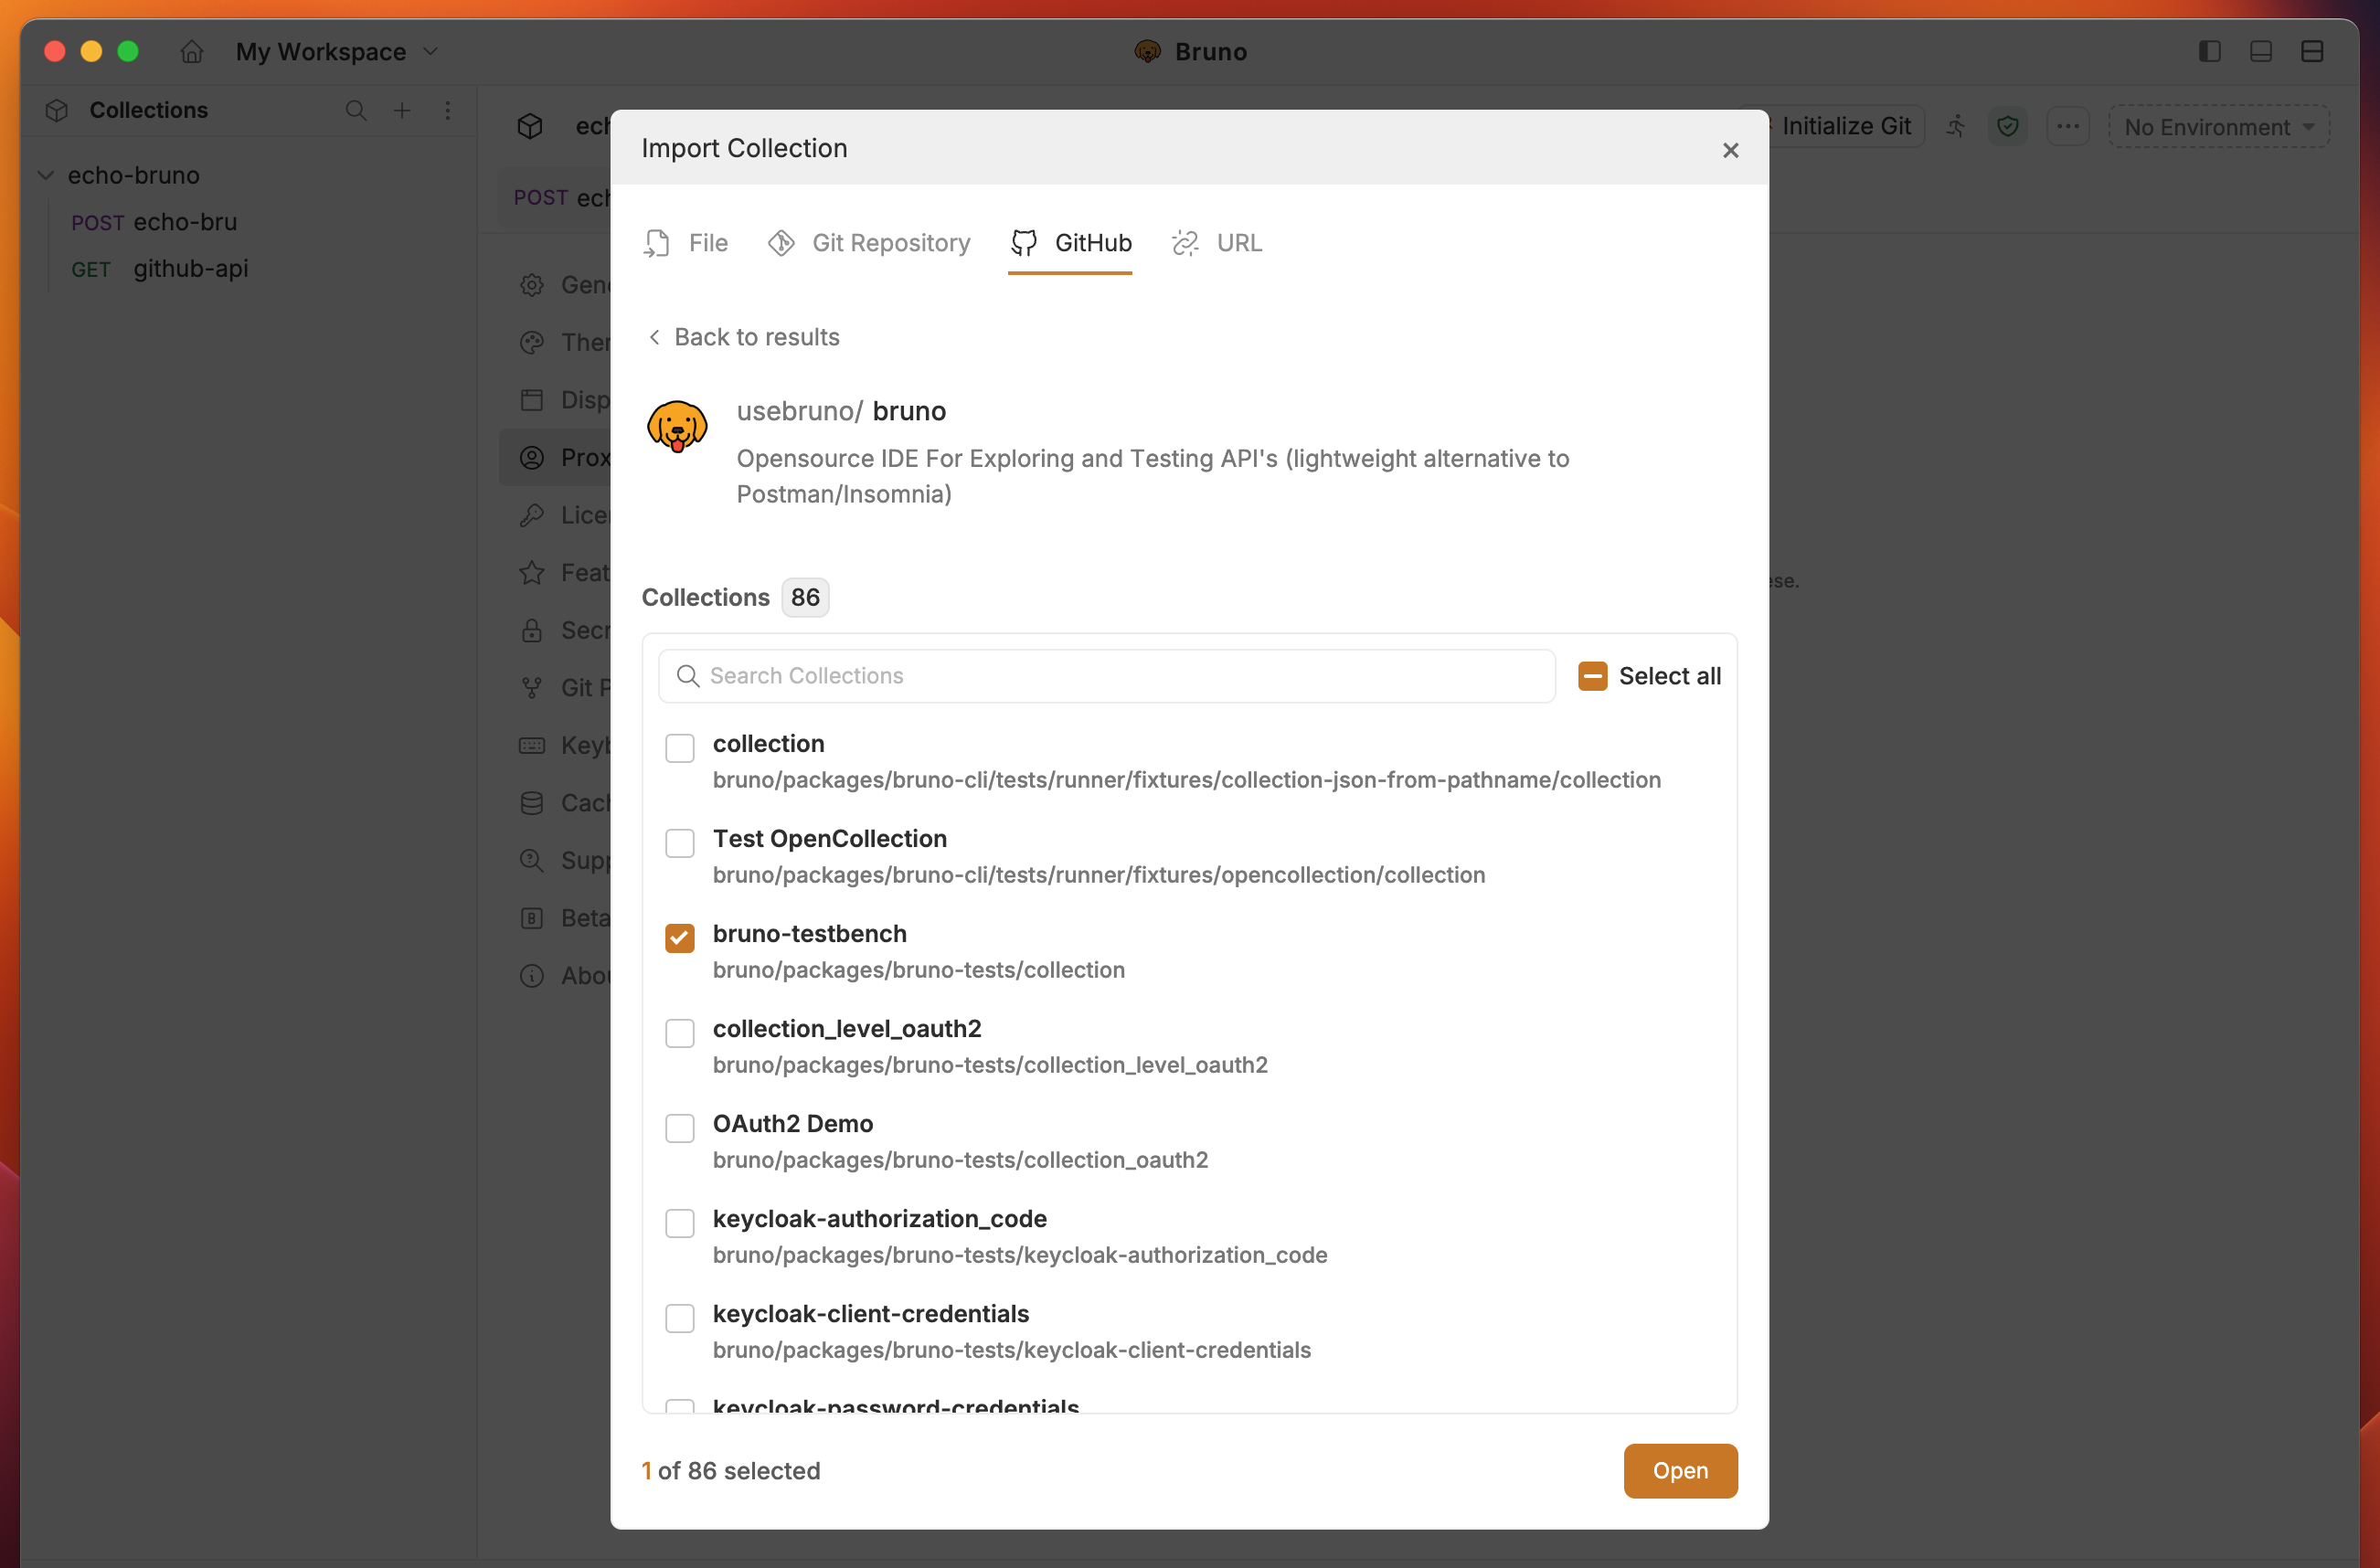This screenshot has width=2380, height=1568.
Task: Click the 'Test OpenCollection' collection title
Action: 829,838
